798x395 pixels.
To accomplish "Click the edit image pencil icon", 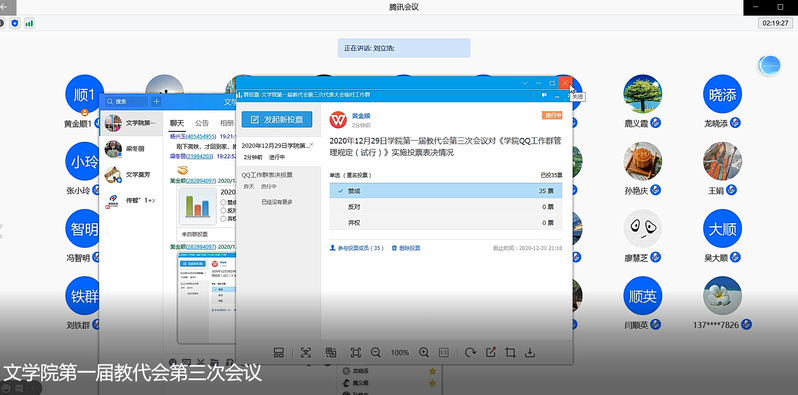I will (491, 352).
